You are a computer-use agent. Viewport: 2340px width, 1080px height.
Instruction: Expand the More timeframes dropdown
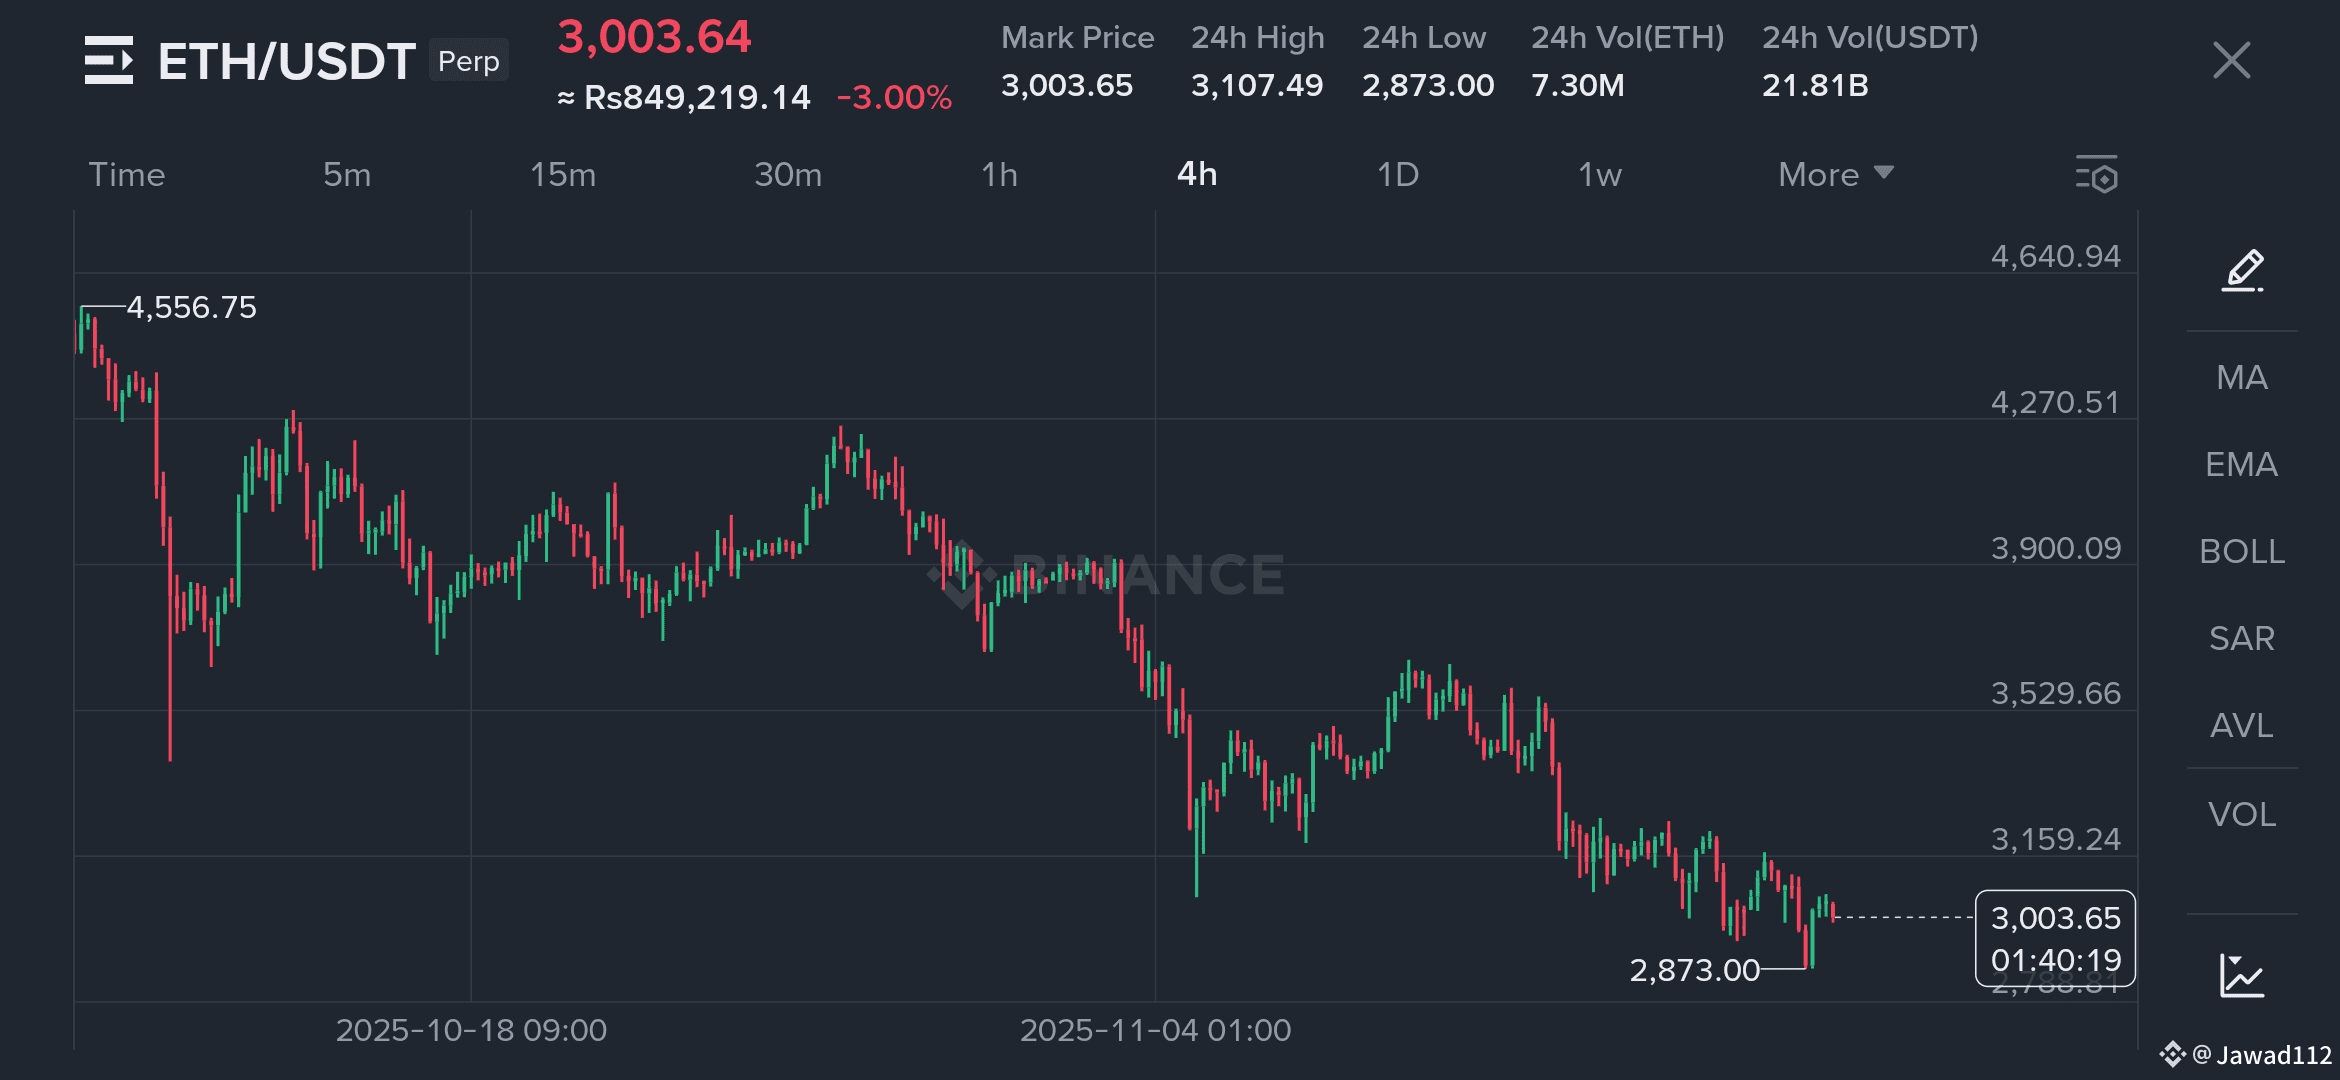pos(1835,175)
